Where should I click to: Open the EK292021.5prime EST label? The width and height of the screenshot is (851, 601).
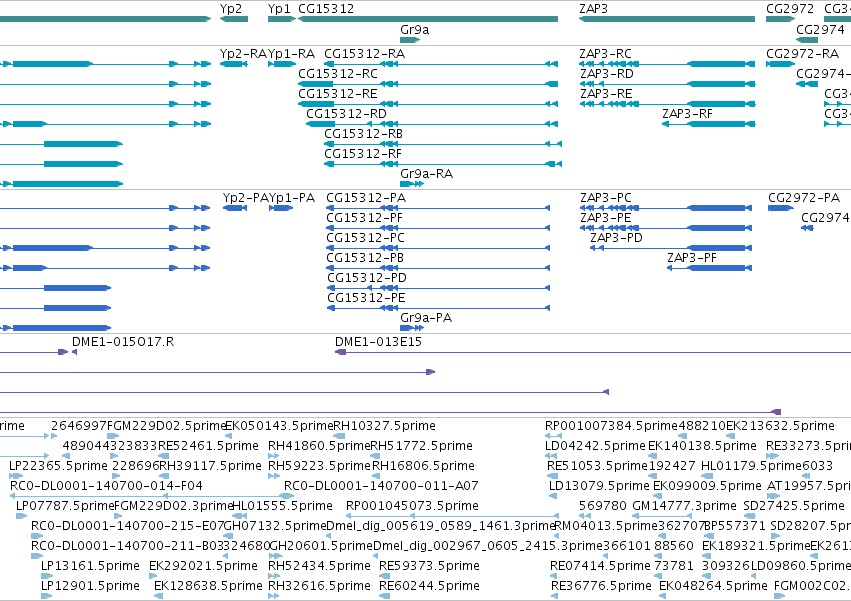pyautogui.click(x=204, y=566)
